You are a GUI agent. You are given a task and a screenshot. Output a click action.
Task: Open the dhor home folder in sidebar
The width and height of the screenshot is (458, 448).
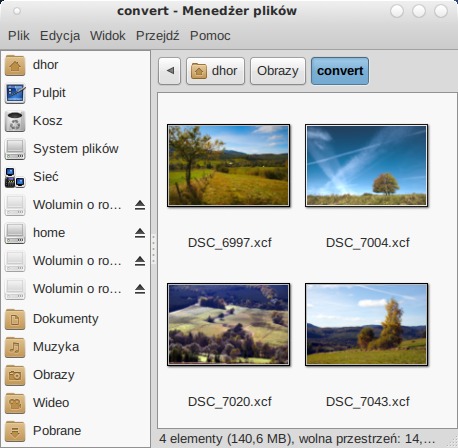click(x=75, y=65)
